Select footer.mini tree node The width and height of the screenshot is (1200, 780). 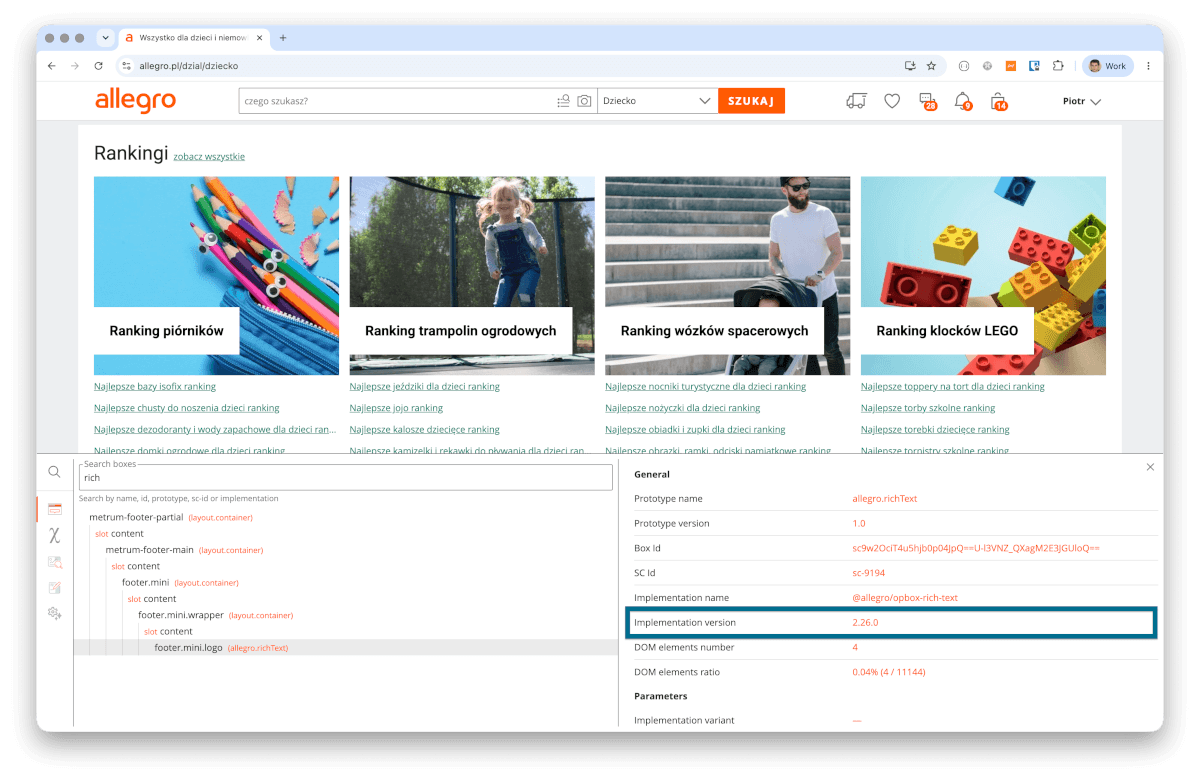[x=146, y=582]
